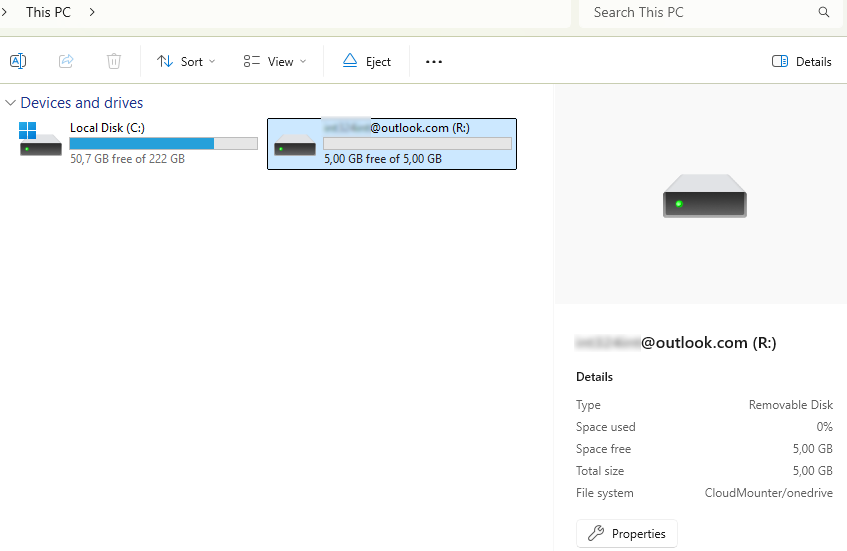Click the large drive preview image in details pane
The height and width of the screenshot is (551, 847).
(704, 196)
